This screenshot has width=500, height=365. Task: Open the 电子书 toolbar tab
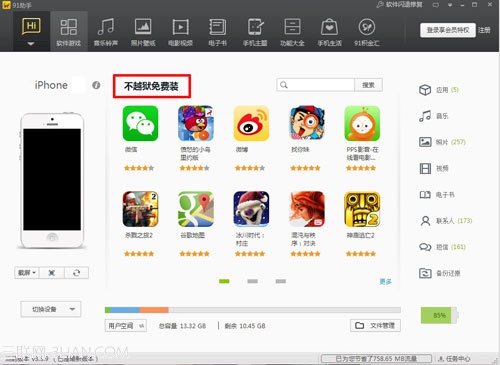(x=217, y=32)
